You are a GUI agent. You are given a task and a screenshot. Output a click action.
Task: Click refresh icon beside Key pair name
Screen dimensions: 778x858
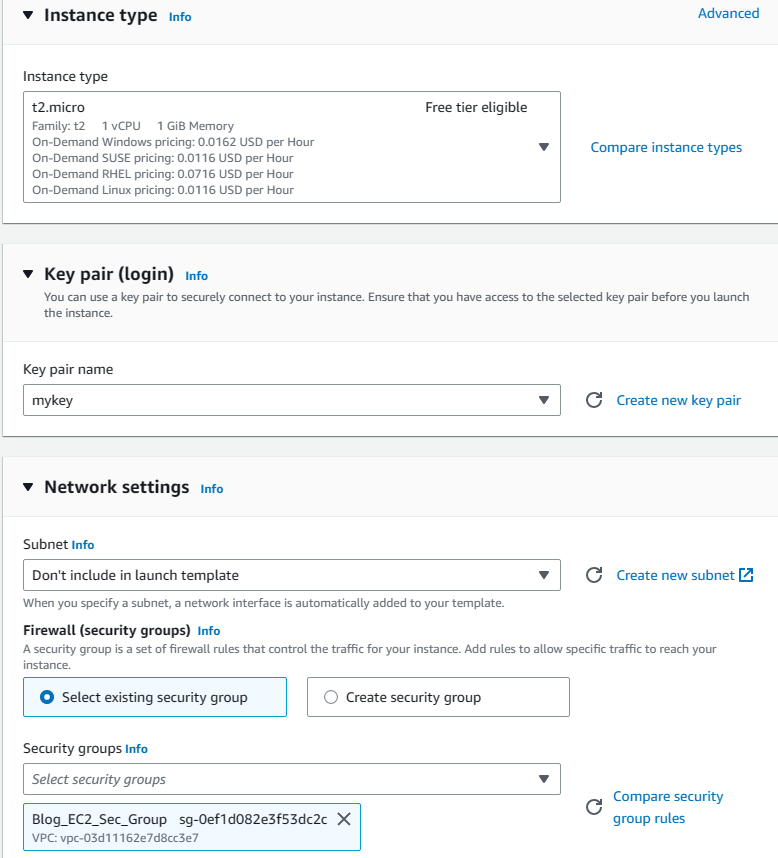pyautogui.click(x=594, y=400)
